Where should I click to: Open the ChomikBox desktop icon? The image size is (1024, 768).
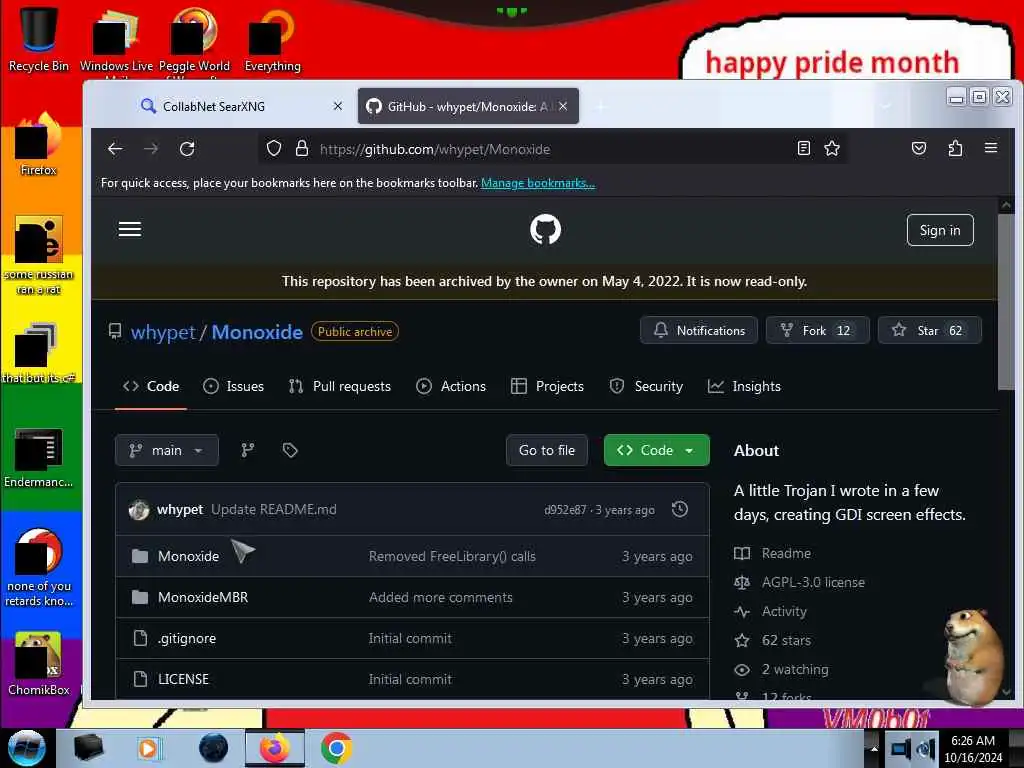pyautogui.click(x=39, y=665)
